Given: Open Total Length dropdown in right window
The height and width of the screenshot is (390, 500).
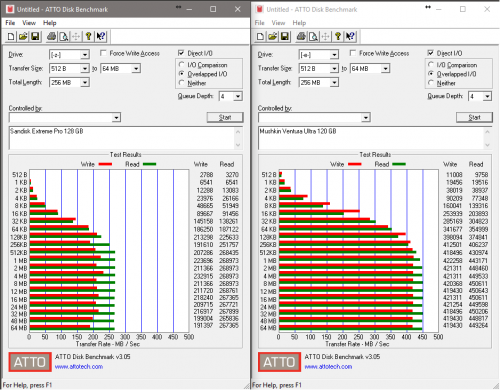Looking at the screenshot, I should click(x=334, y=82).
